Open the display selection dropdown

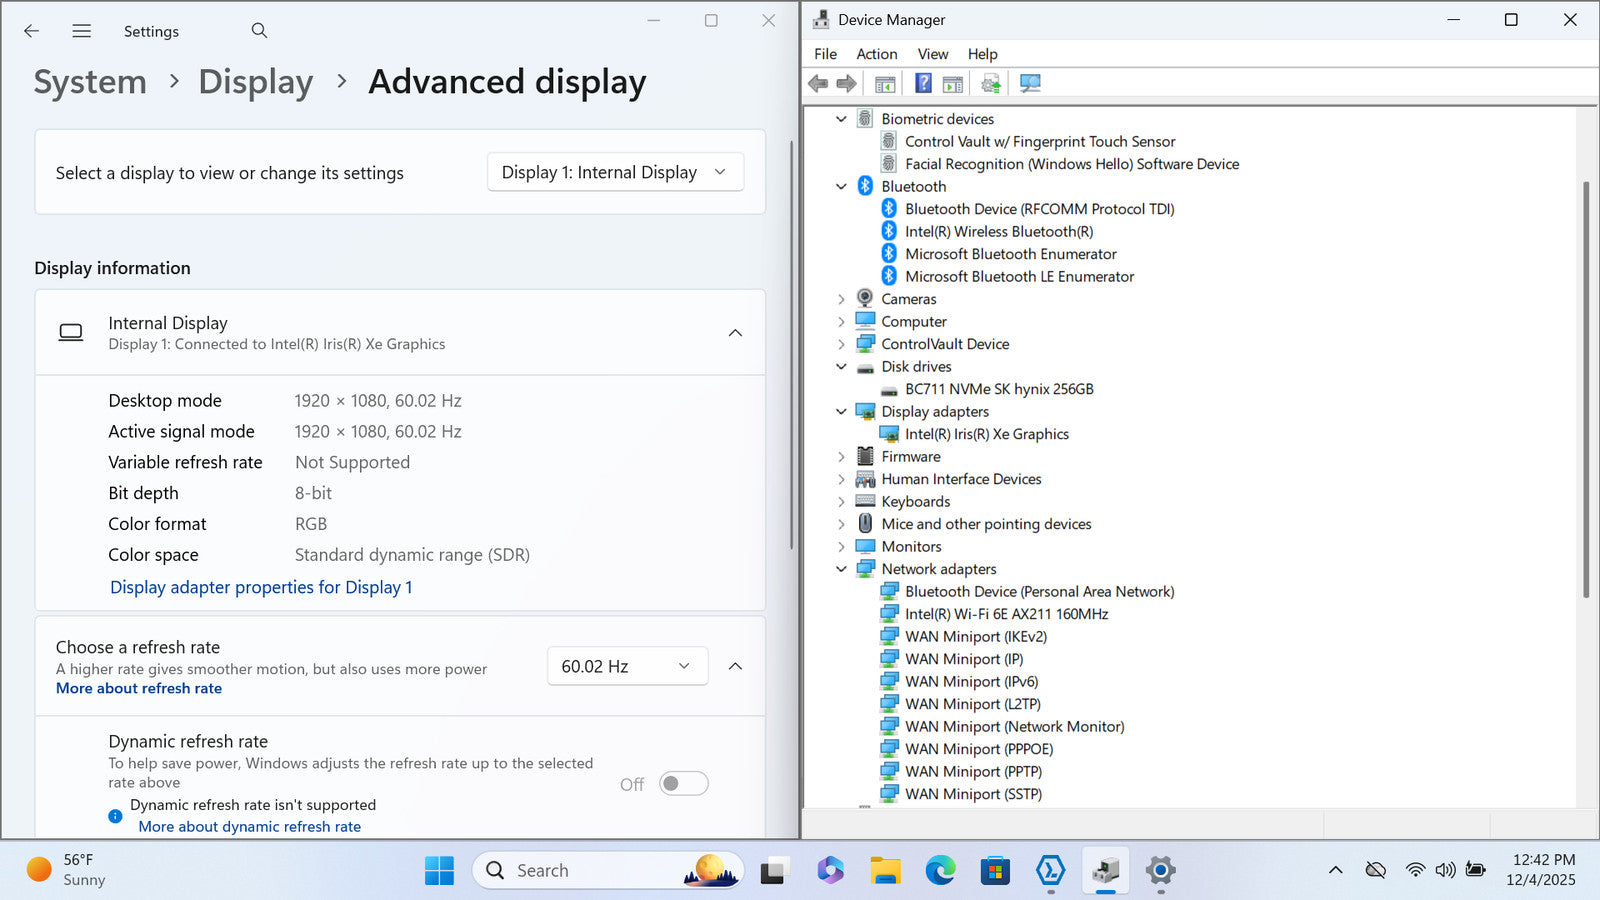tap(615, 172)
